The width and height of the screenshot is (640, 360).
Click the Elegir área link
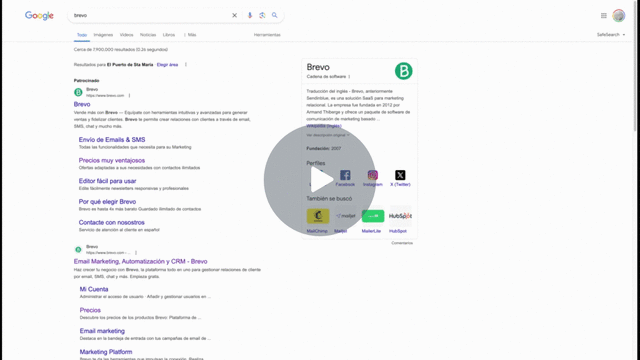pos(167,64)
